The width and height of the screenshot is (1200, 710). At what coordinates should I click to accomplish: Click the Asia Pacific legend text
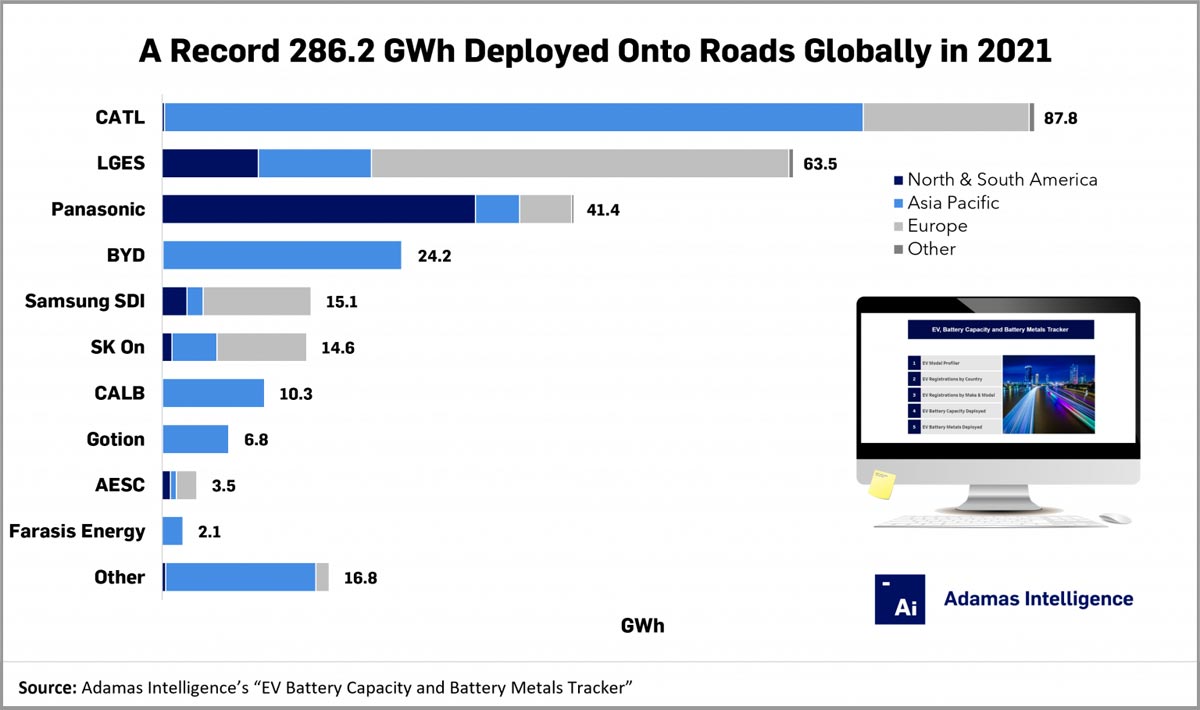click(954, 203)
